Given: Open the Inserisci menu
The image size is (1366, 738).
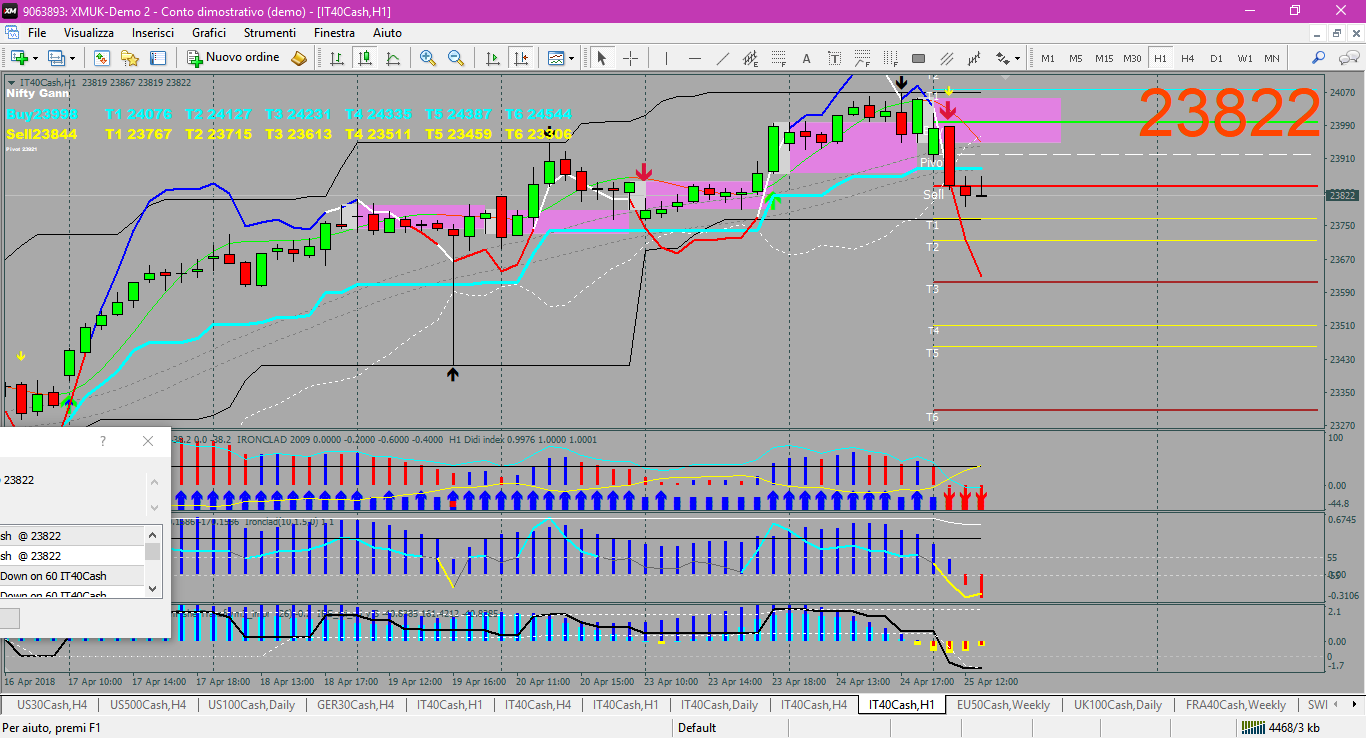Looking at the screenshot, I should pyautogui.click(x=153, y=33).
